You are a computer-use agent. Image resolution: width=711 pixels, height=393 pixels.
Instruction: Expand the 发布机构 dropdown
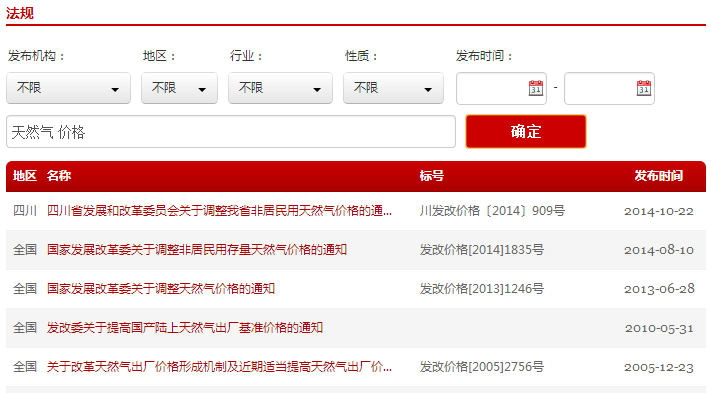click(68, 88)
